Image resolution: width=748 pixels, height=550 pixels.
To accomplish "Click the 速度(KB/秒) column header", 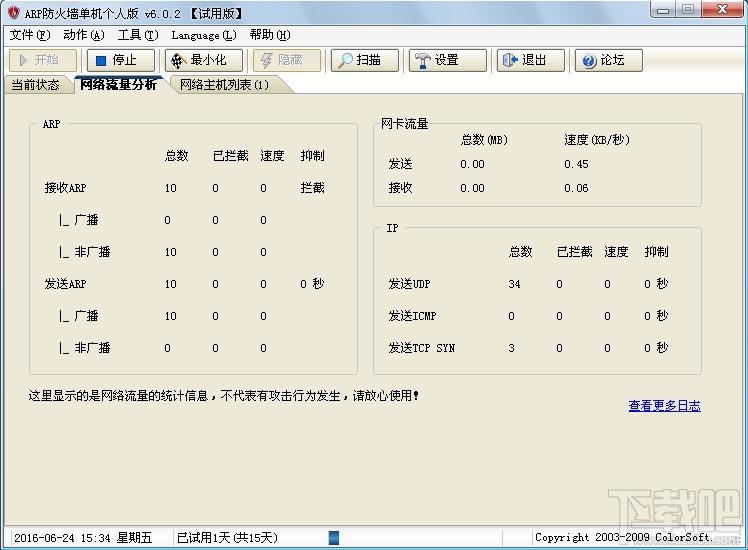I will [597, 140].
